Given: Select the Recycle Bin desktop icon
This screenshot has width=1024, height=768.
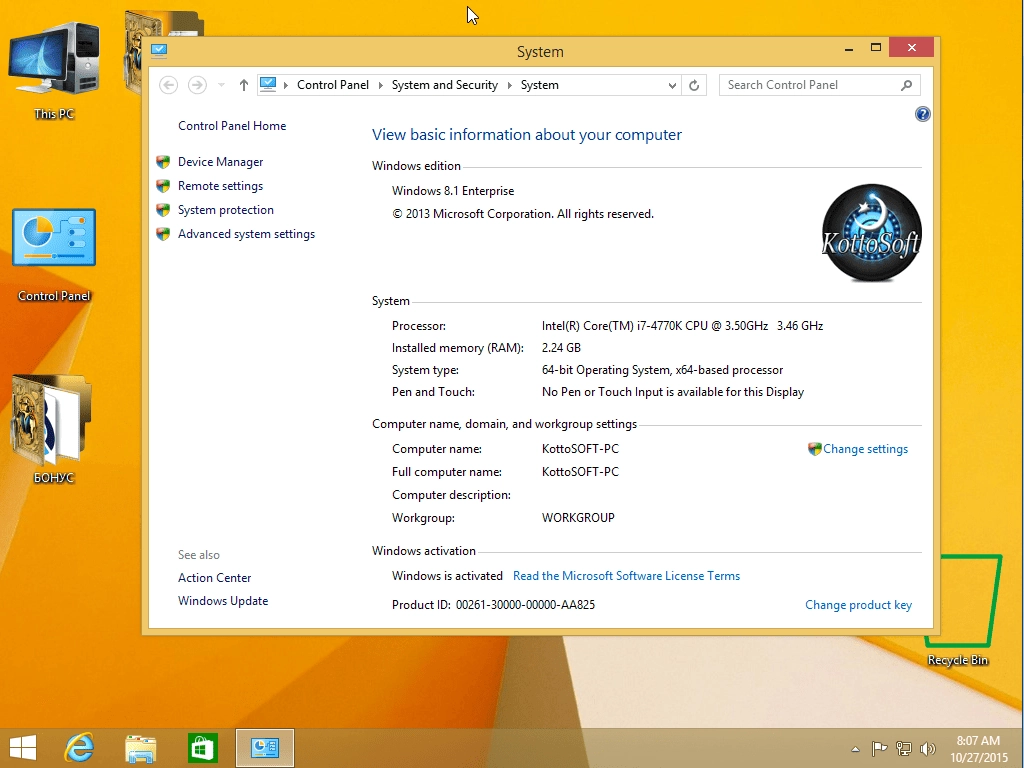Looking at the screenshot, I should tap(959, 611).
